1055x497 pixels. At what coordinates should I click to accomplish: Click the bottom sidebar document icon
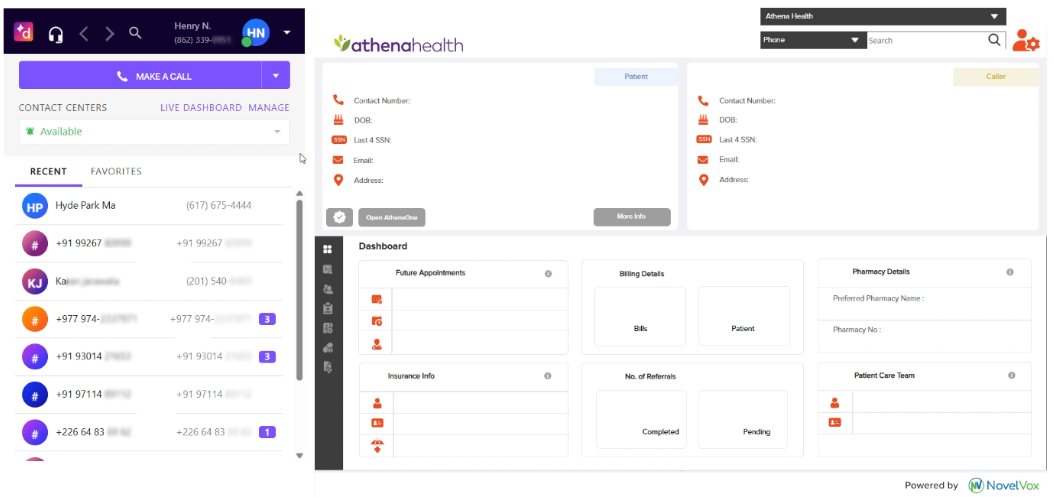coord(328,367)
